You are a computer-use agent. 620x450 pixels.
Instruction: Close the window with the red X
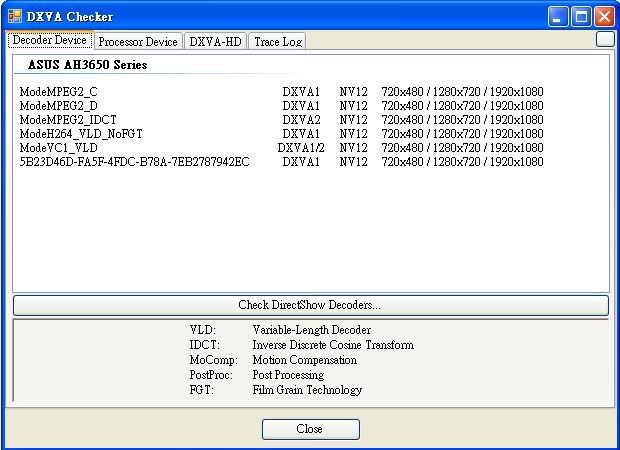[x=605, y=17]
